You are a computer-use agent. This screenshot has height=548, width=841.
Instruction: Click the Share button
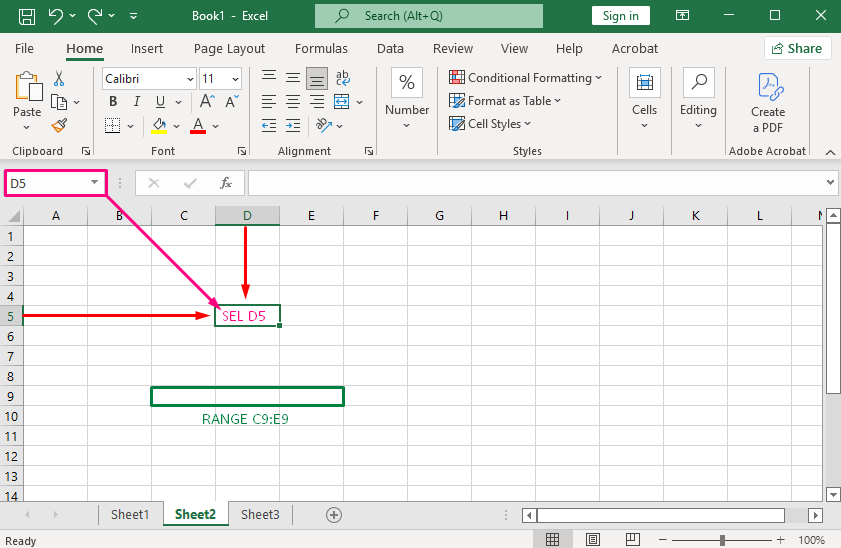pos(797,48)
